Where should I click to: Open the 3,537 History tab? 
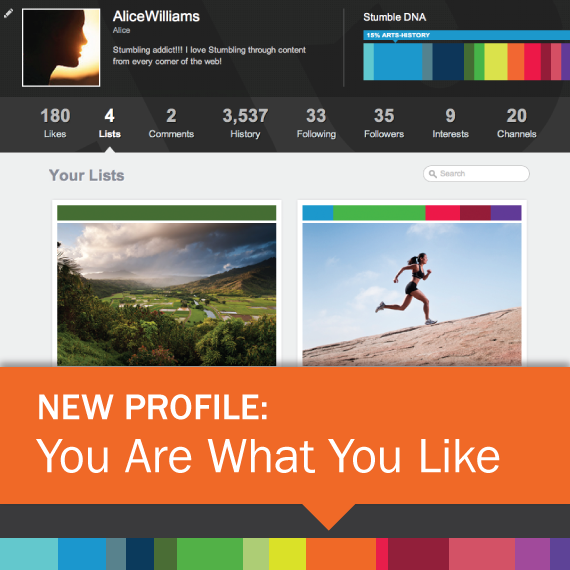245,123
